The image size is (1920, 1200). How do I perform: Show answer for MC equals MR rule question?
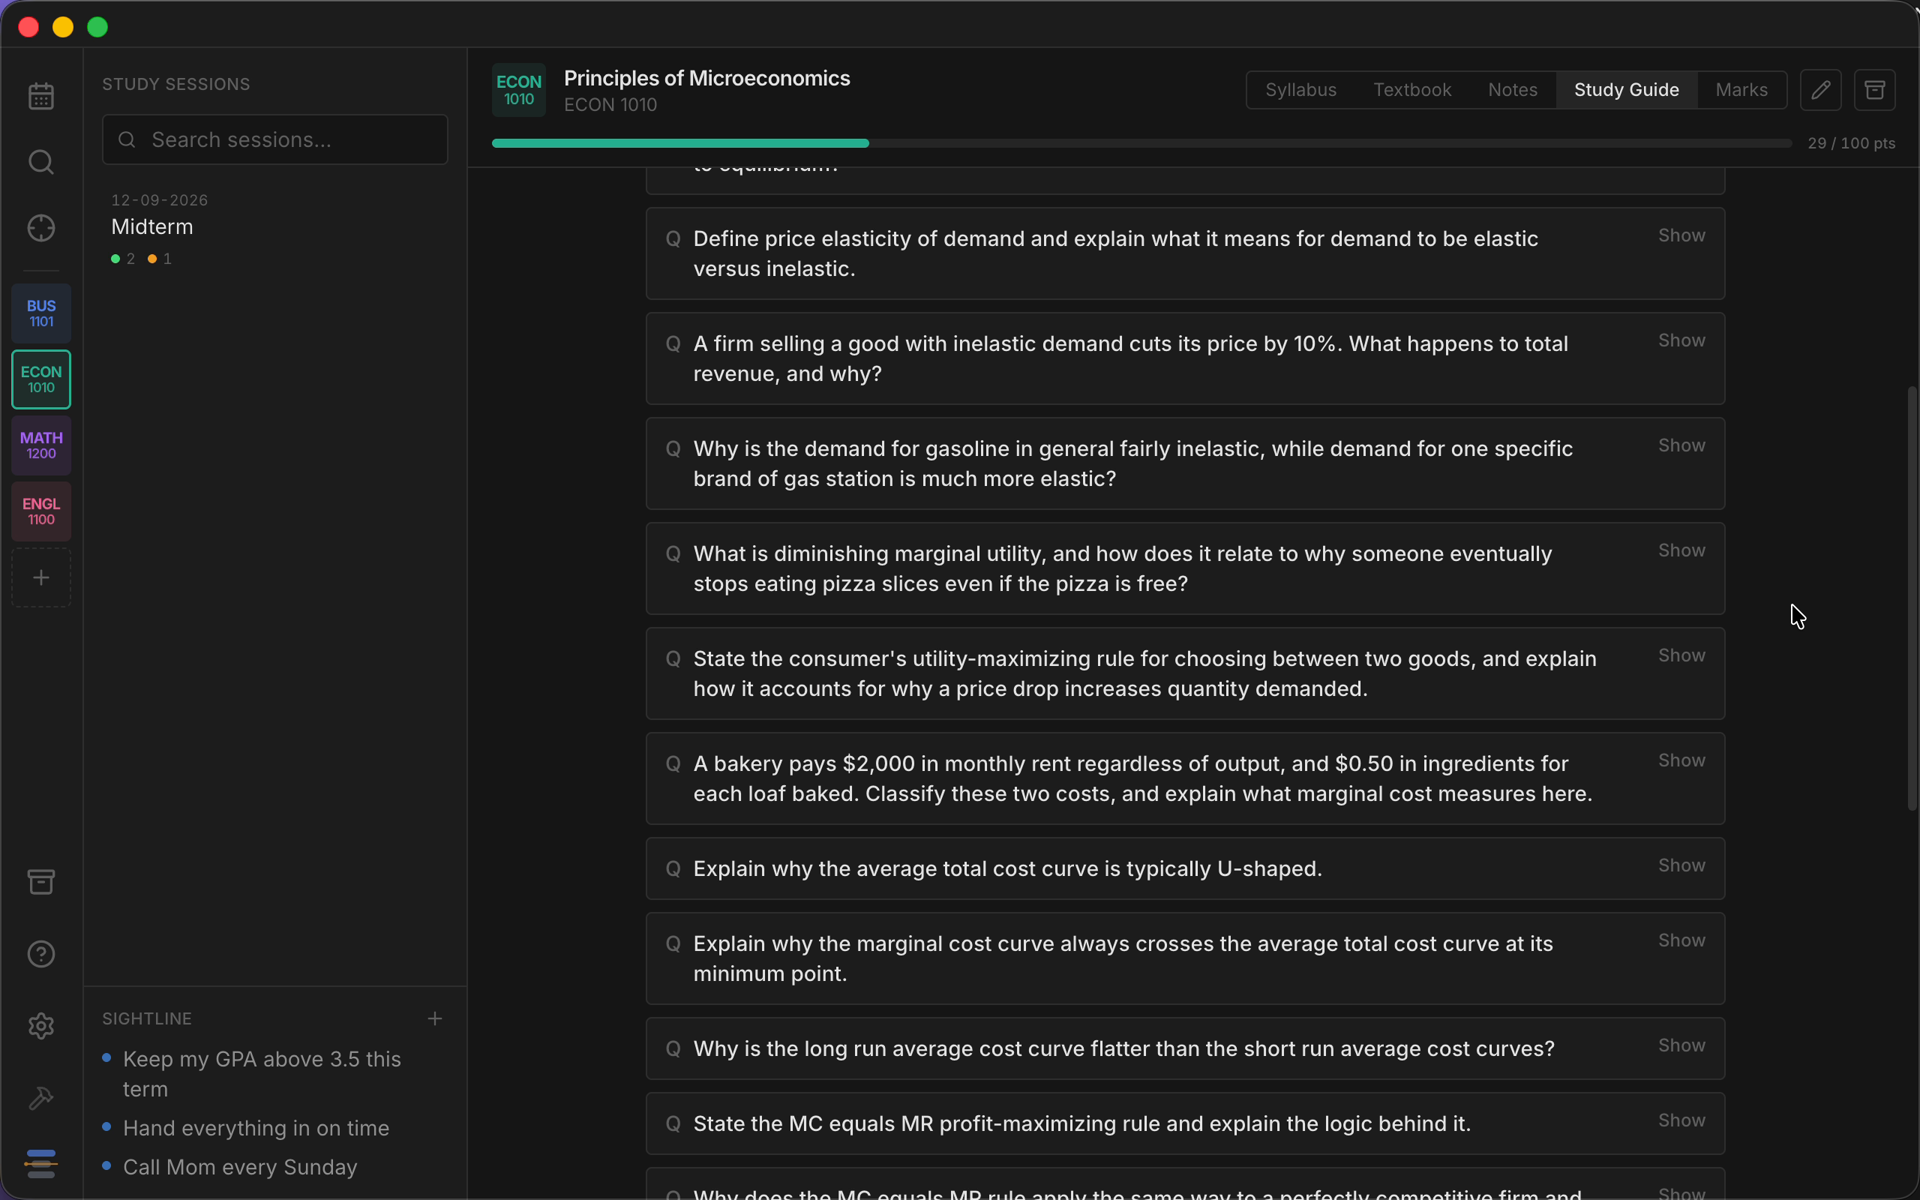[1682, 1121]
